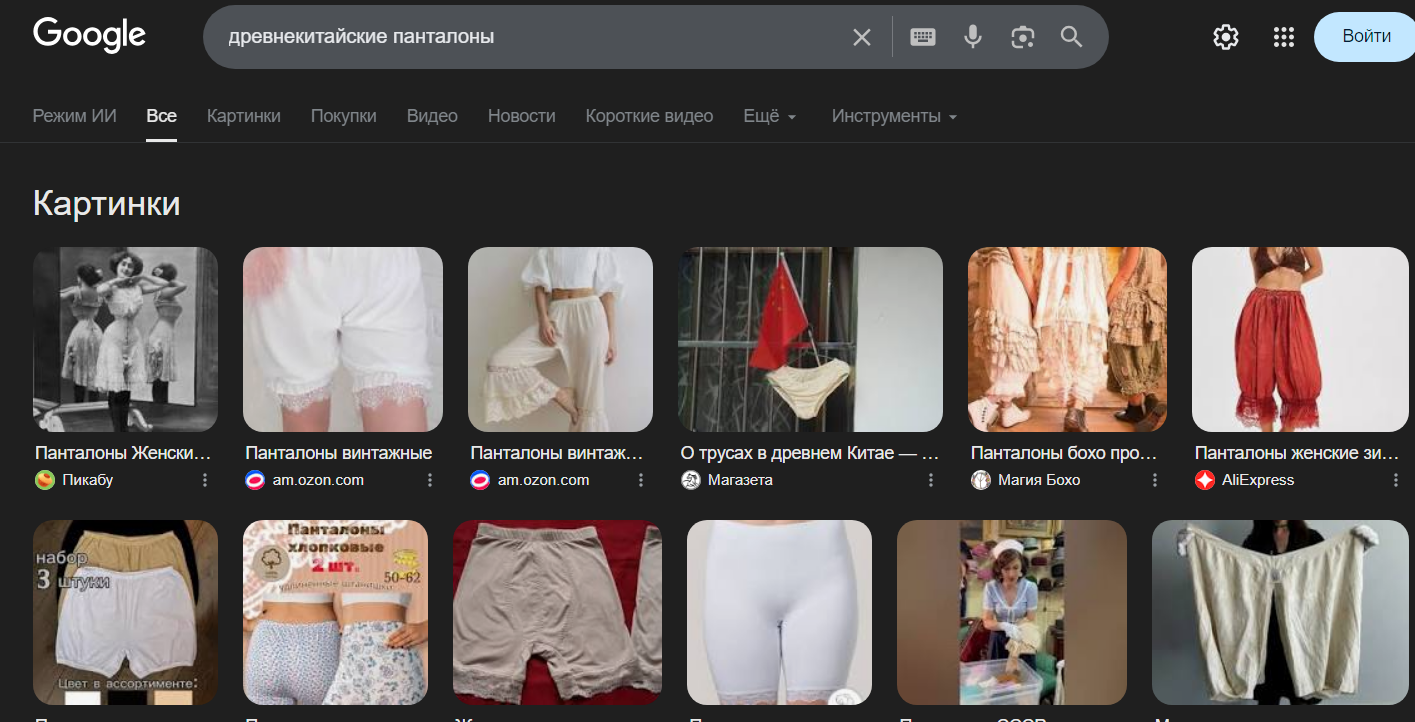
Task: Click the Магазета source favicon
Action: (690, 480)
